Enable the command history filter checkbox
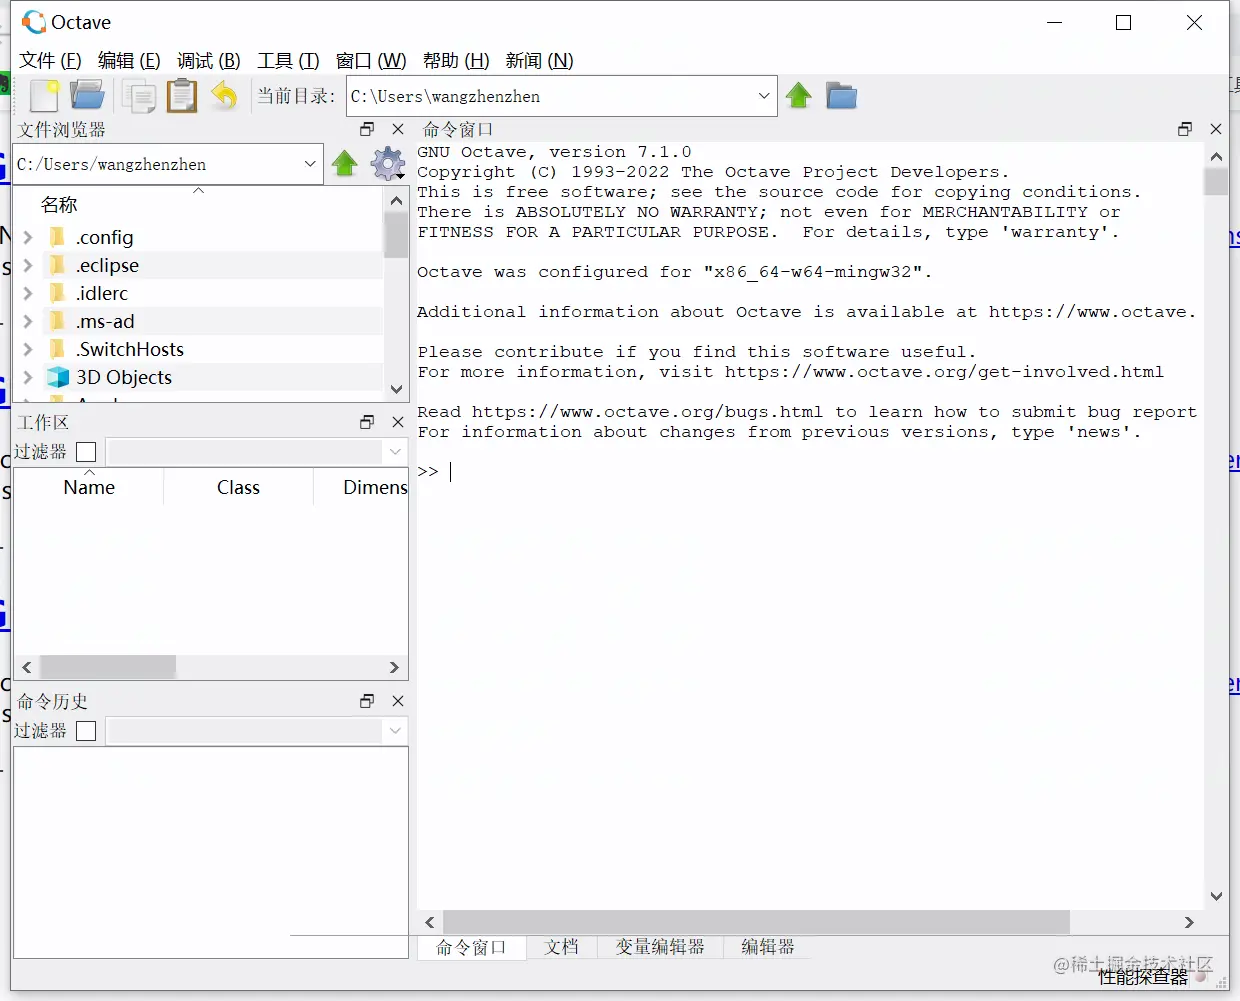Image resolution: width=1240 pixels, height=1001 pixels. pyautogui.click(x=86, y=731)
